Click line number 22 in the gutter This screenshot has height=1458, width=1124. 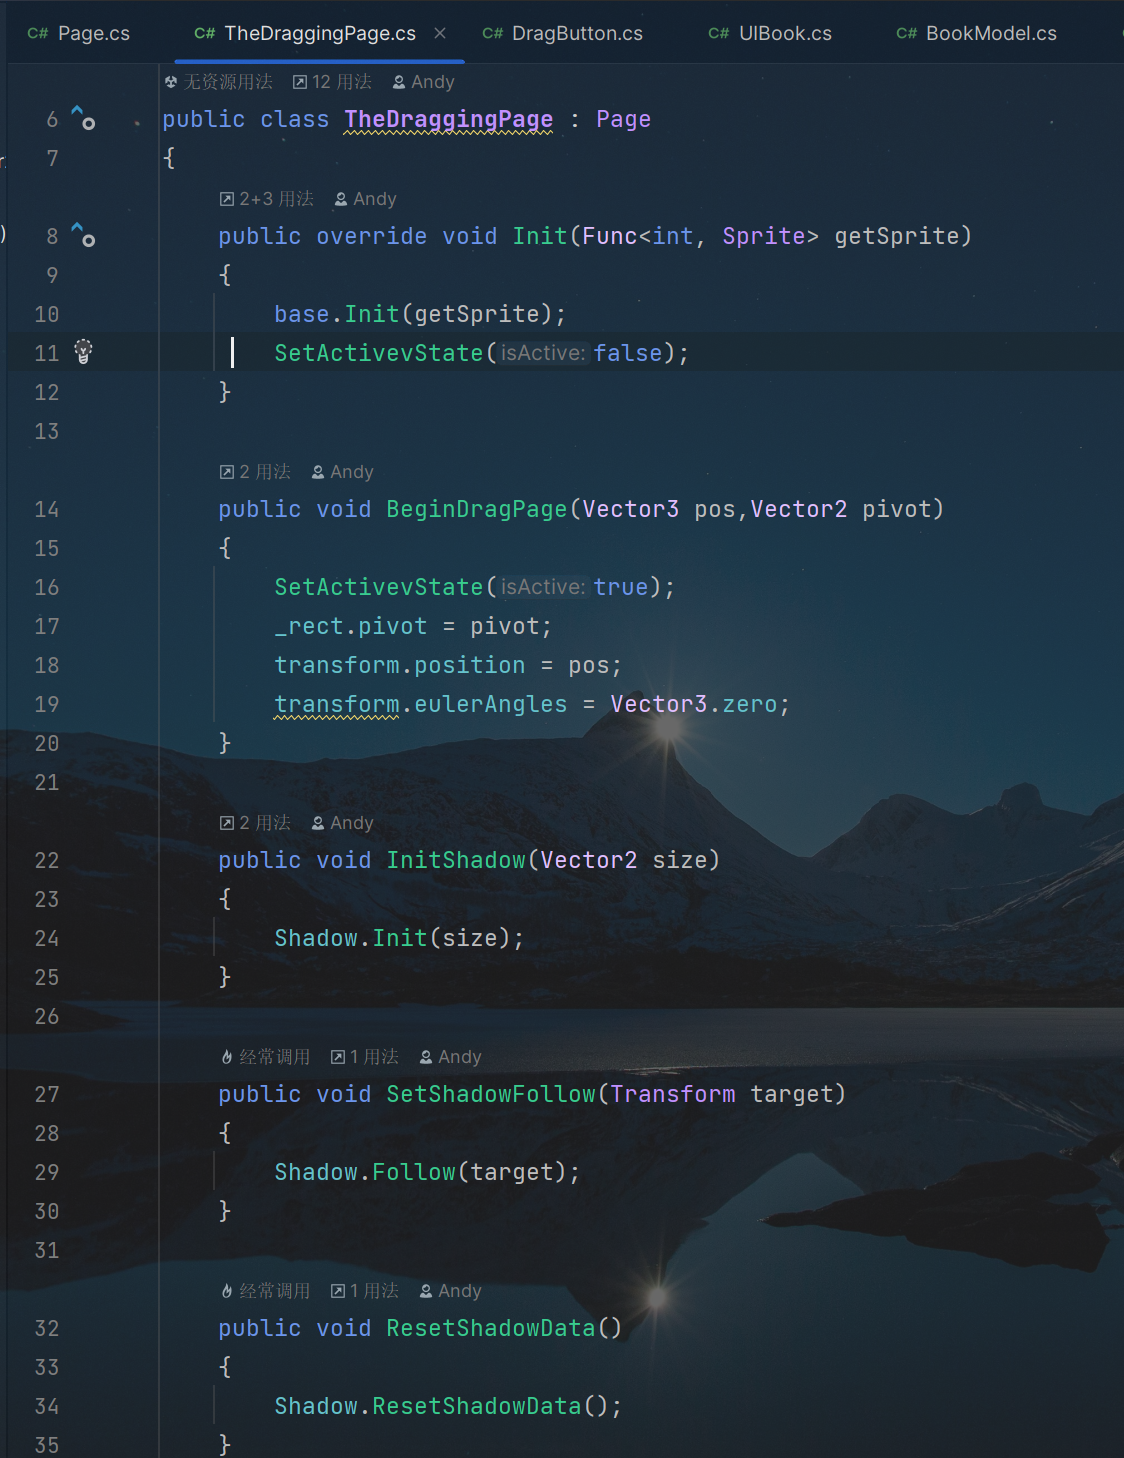(x=46, y=860)
